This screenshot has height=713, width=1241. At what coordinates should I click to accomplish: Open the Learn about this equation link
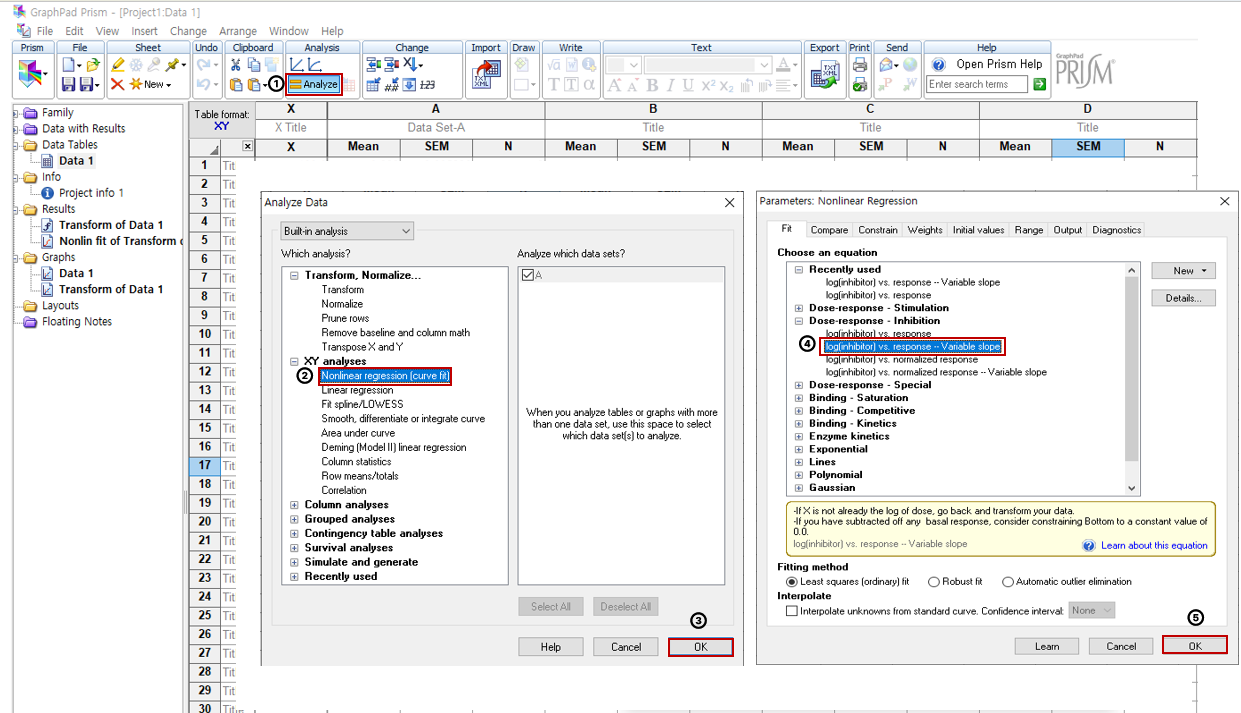pos(1154,546)
